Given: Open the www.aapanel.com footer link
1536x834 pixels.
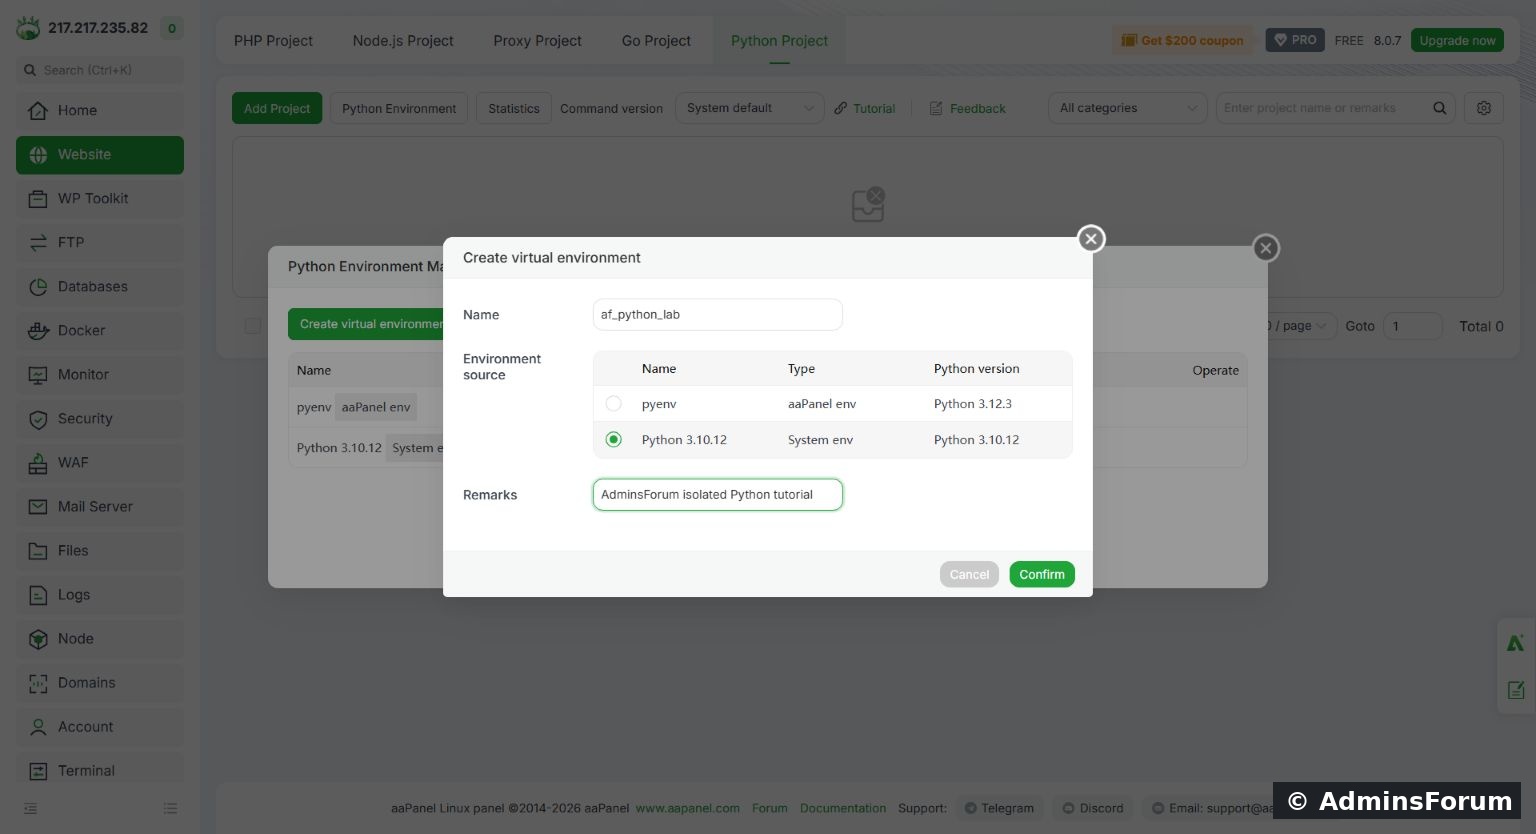Looking at the screenshot, I should (x=688, y=808).
